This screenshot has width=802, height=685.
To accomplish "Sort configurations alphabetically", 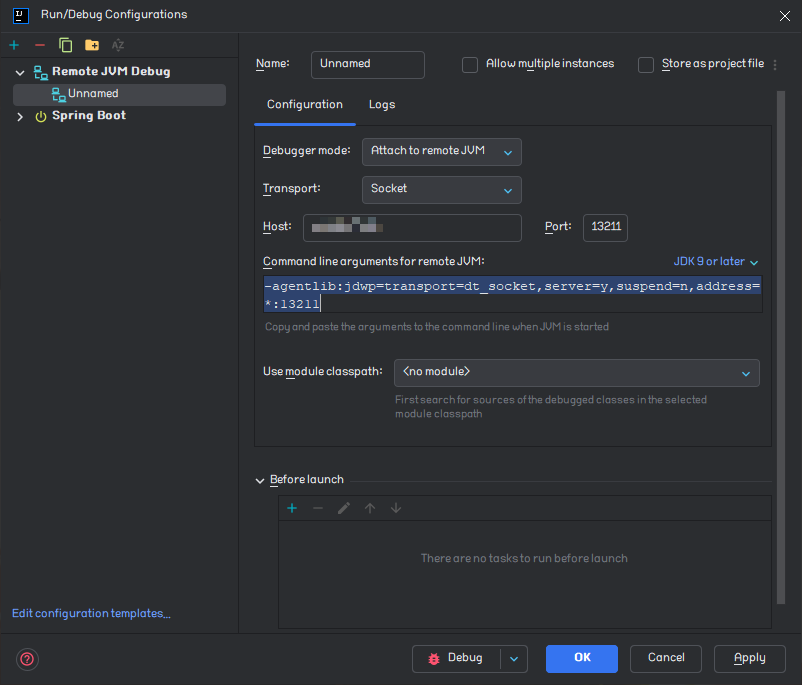I will click(118, 45).
